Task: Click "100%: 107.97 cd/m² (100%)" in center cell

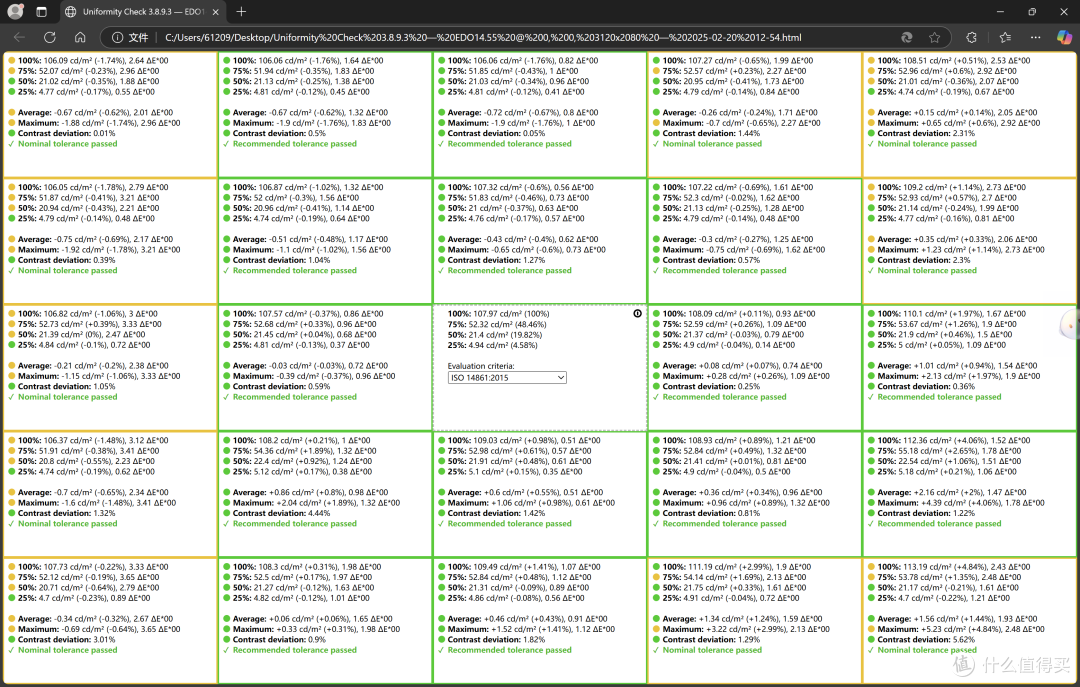Action: click(498, 314)
